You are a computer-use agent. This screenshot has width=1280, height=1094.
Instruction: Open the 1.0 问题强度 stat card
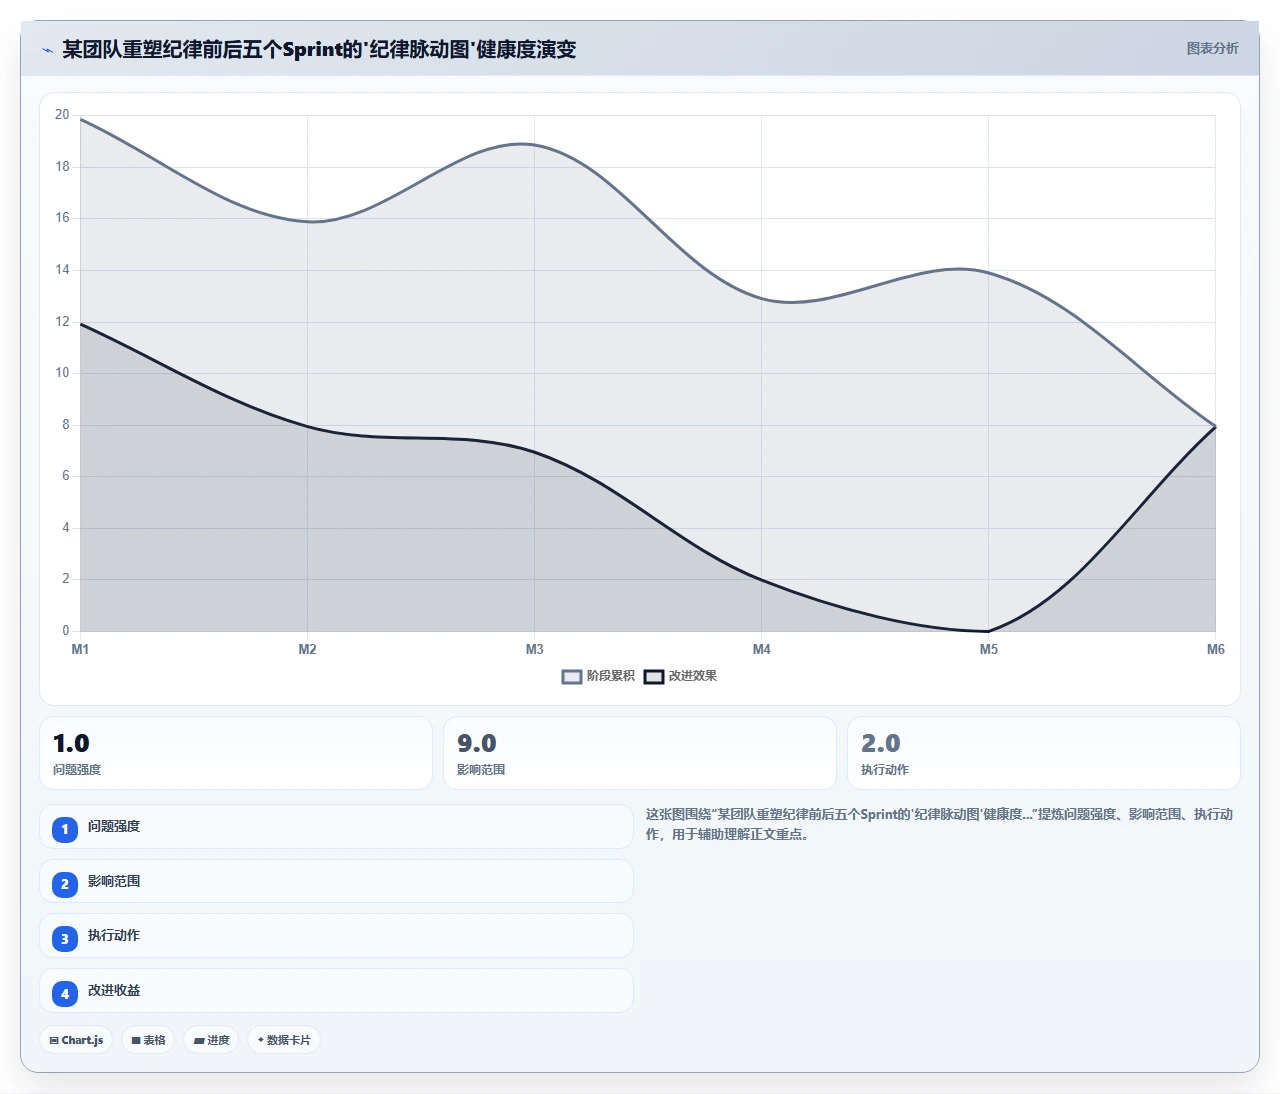coord(236,753)
